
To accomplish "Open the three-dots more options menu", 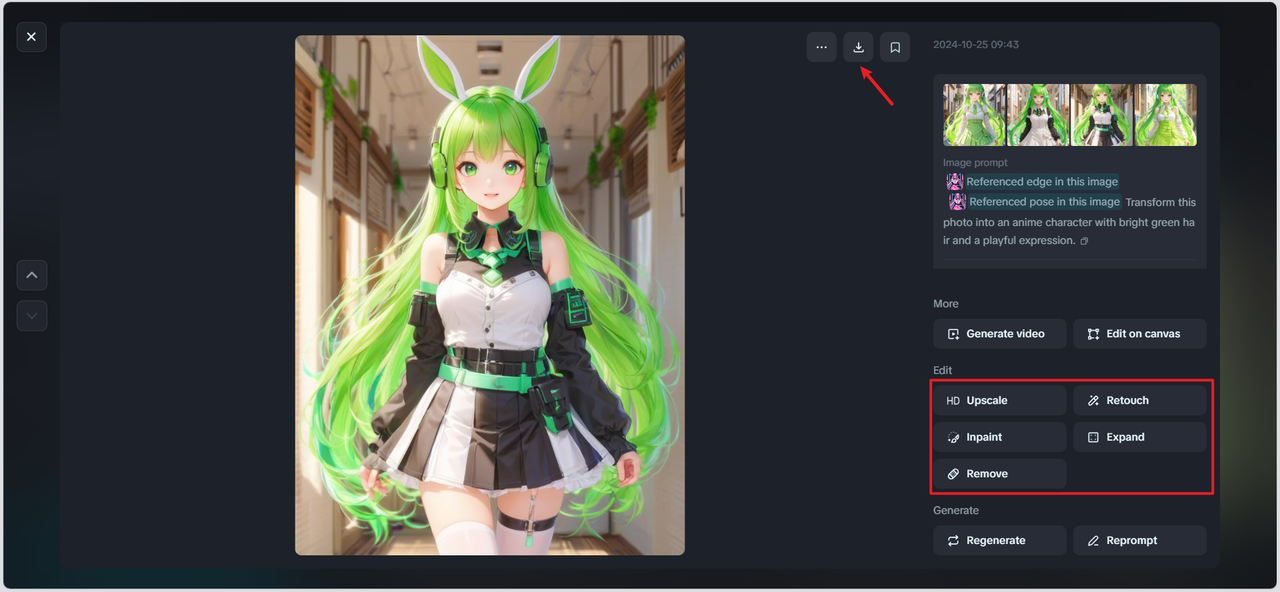I will pos(821,47).
